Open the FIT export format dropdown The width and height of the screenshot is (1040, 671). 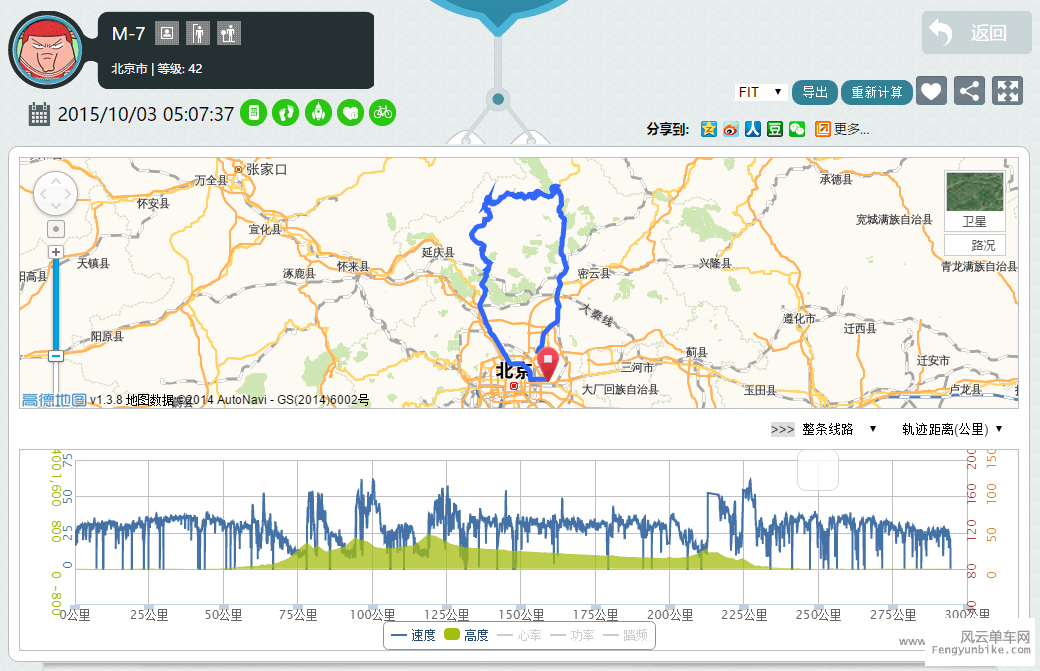(x=760, y=92)
